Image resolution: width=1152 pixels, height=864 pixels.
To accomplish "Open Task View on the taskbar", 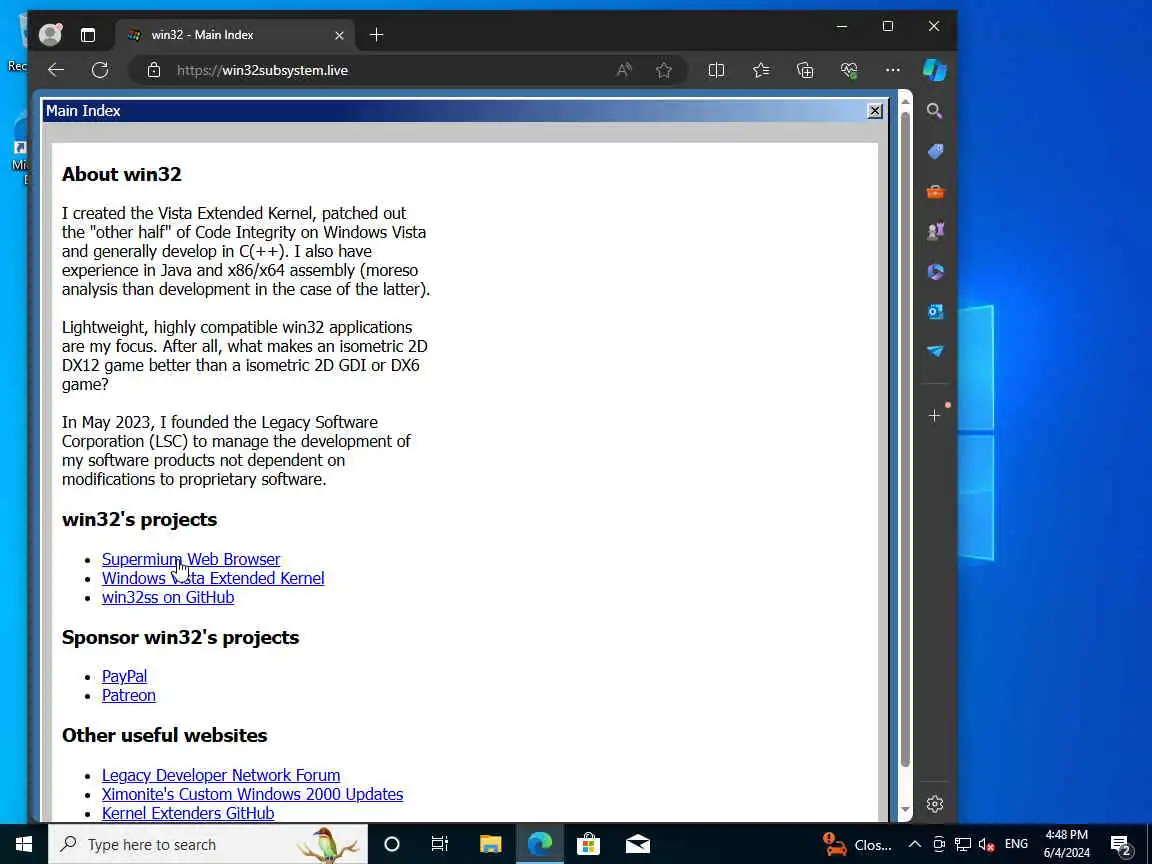I will click(x=439, y=844).
